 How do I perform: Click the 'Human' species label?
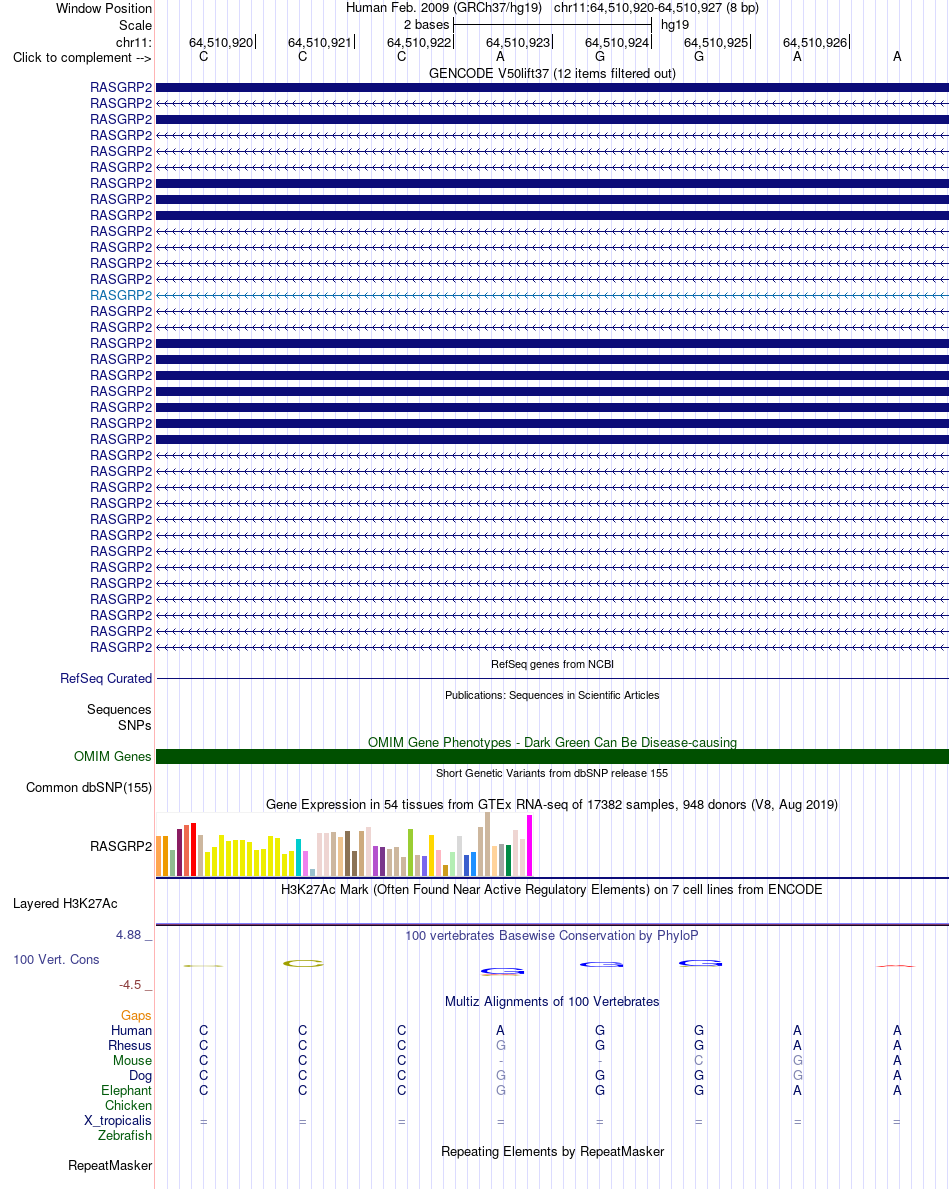[131, 1031]
